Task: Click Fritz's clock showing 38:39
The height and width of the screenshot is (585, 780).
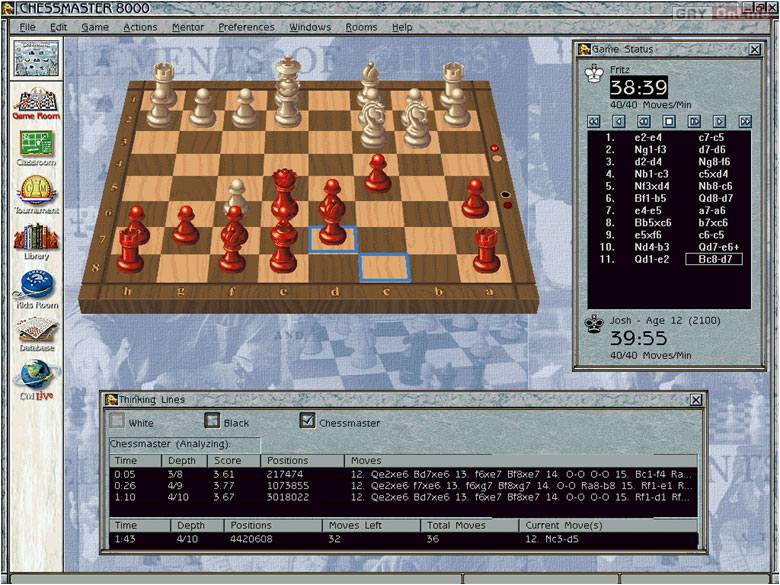Action: point(639,88)
